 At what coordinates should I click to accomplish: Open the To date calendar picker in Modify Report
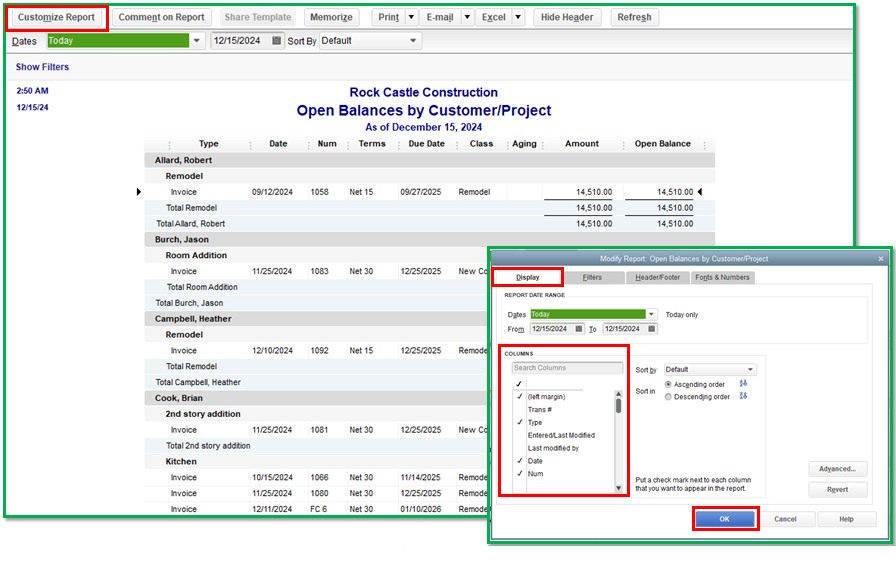coord(651,329)
